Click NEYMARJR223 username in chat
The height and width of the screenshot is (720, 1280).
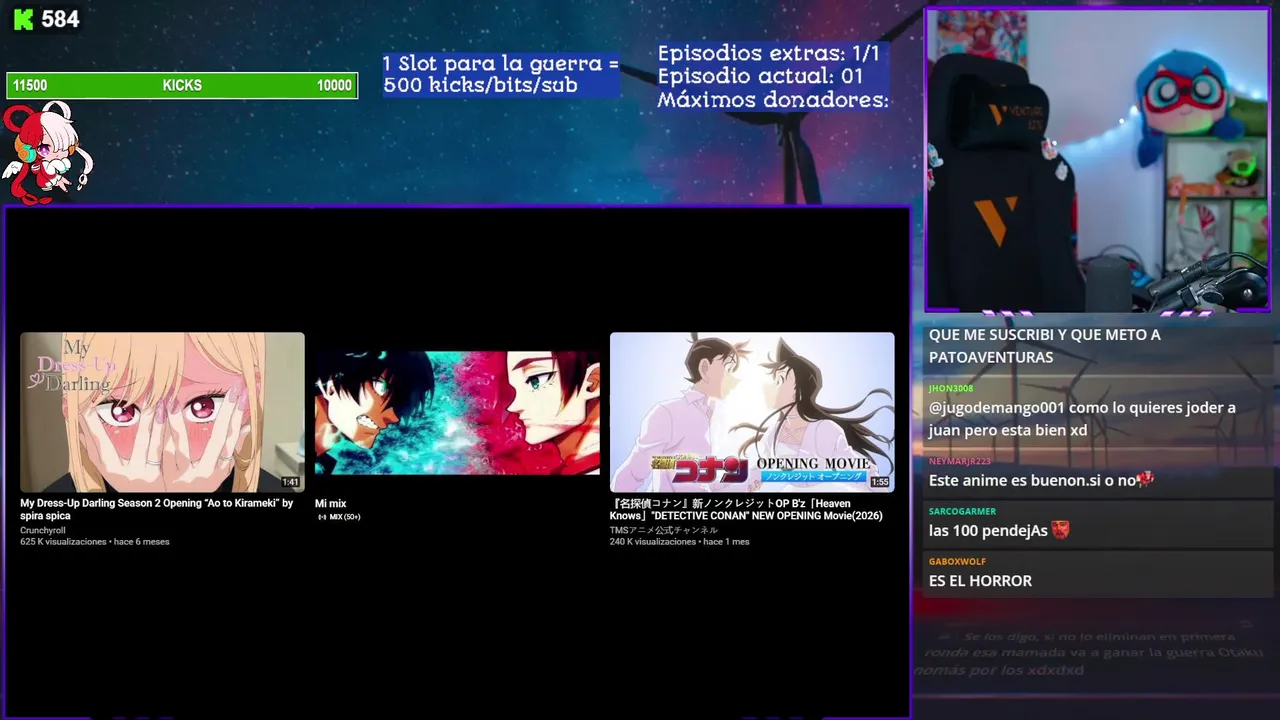(x=959, y=461)
